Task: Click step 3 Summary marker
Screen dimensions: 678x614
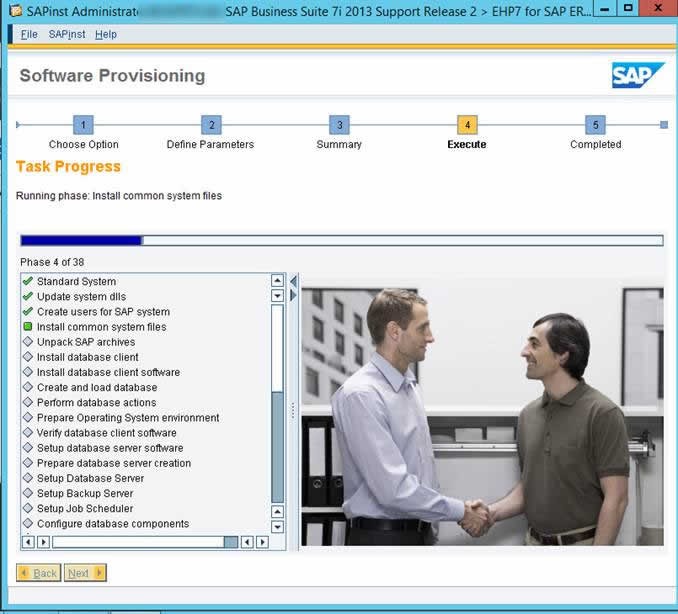Action: (x=339, y=125)
